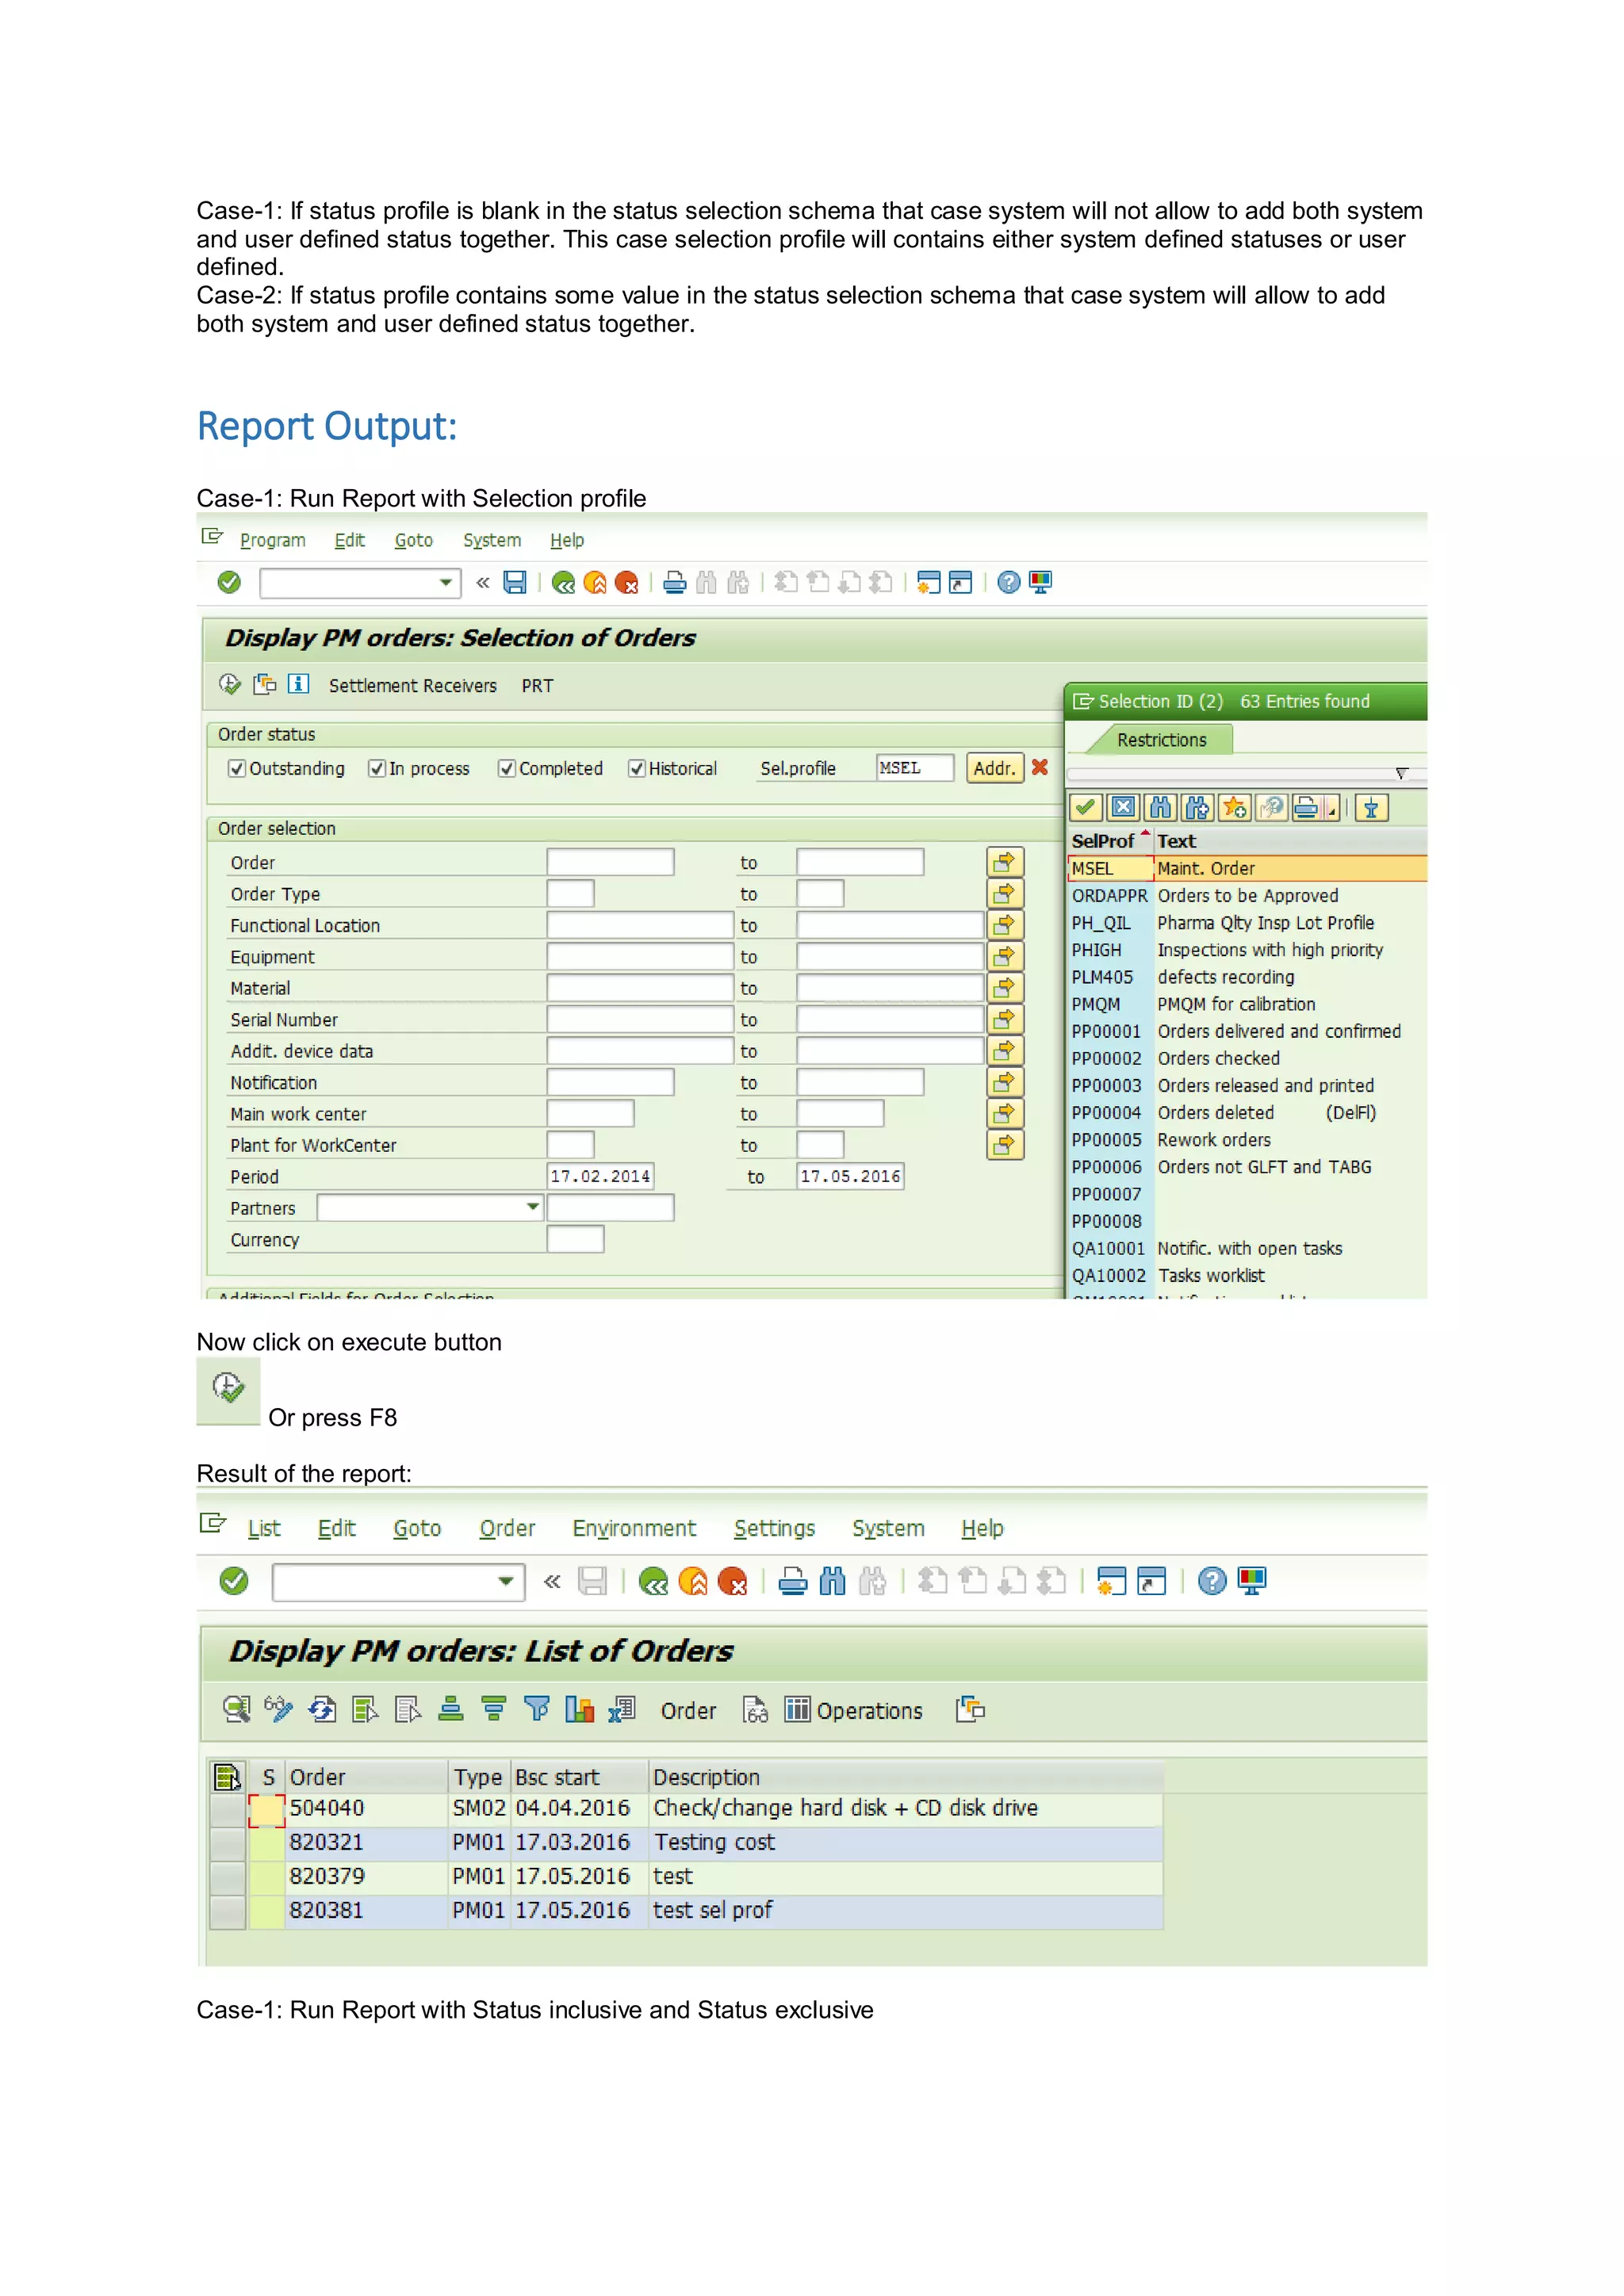Toggle the Outstanding checkbox
Viewport: 1624px width, 2296px height.
[x=237, y=768]
